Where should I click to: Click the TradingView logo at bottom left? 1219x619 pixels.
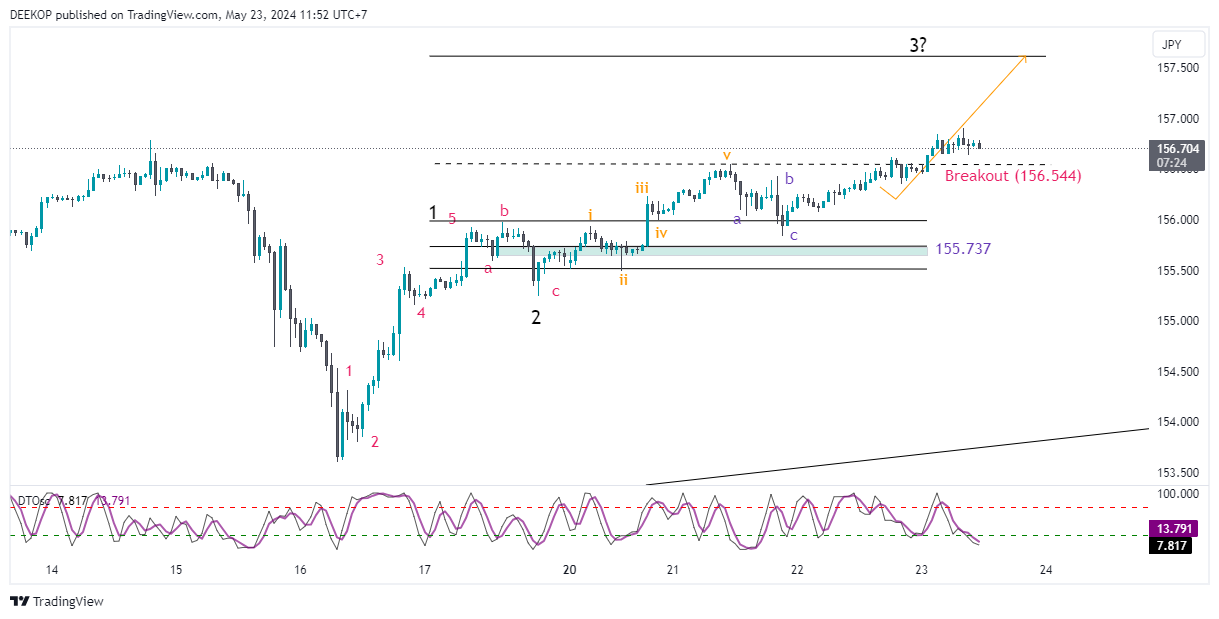tap(57, 601)
